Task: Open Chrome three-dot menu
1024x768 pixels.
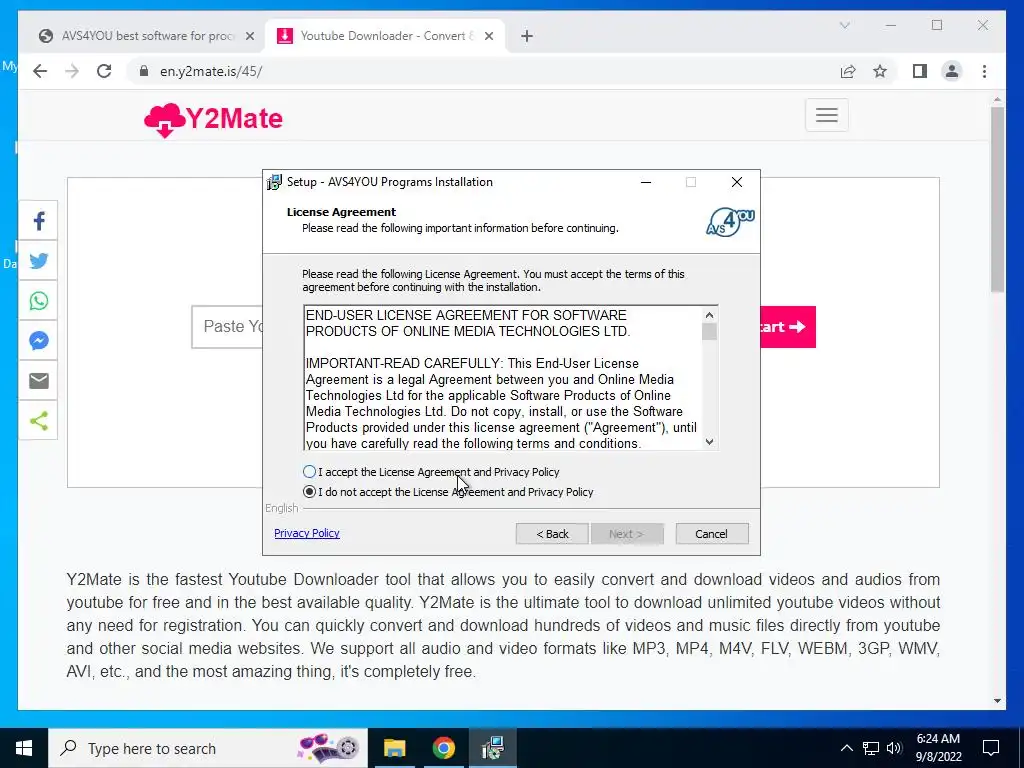Action: 984,71
